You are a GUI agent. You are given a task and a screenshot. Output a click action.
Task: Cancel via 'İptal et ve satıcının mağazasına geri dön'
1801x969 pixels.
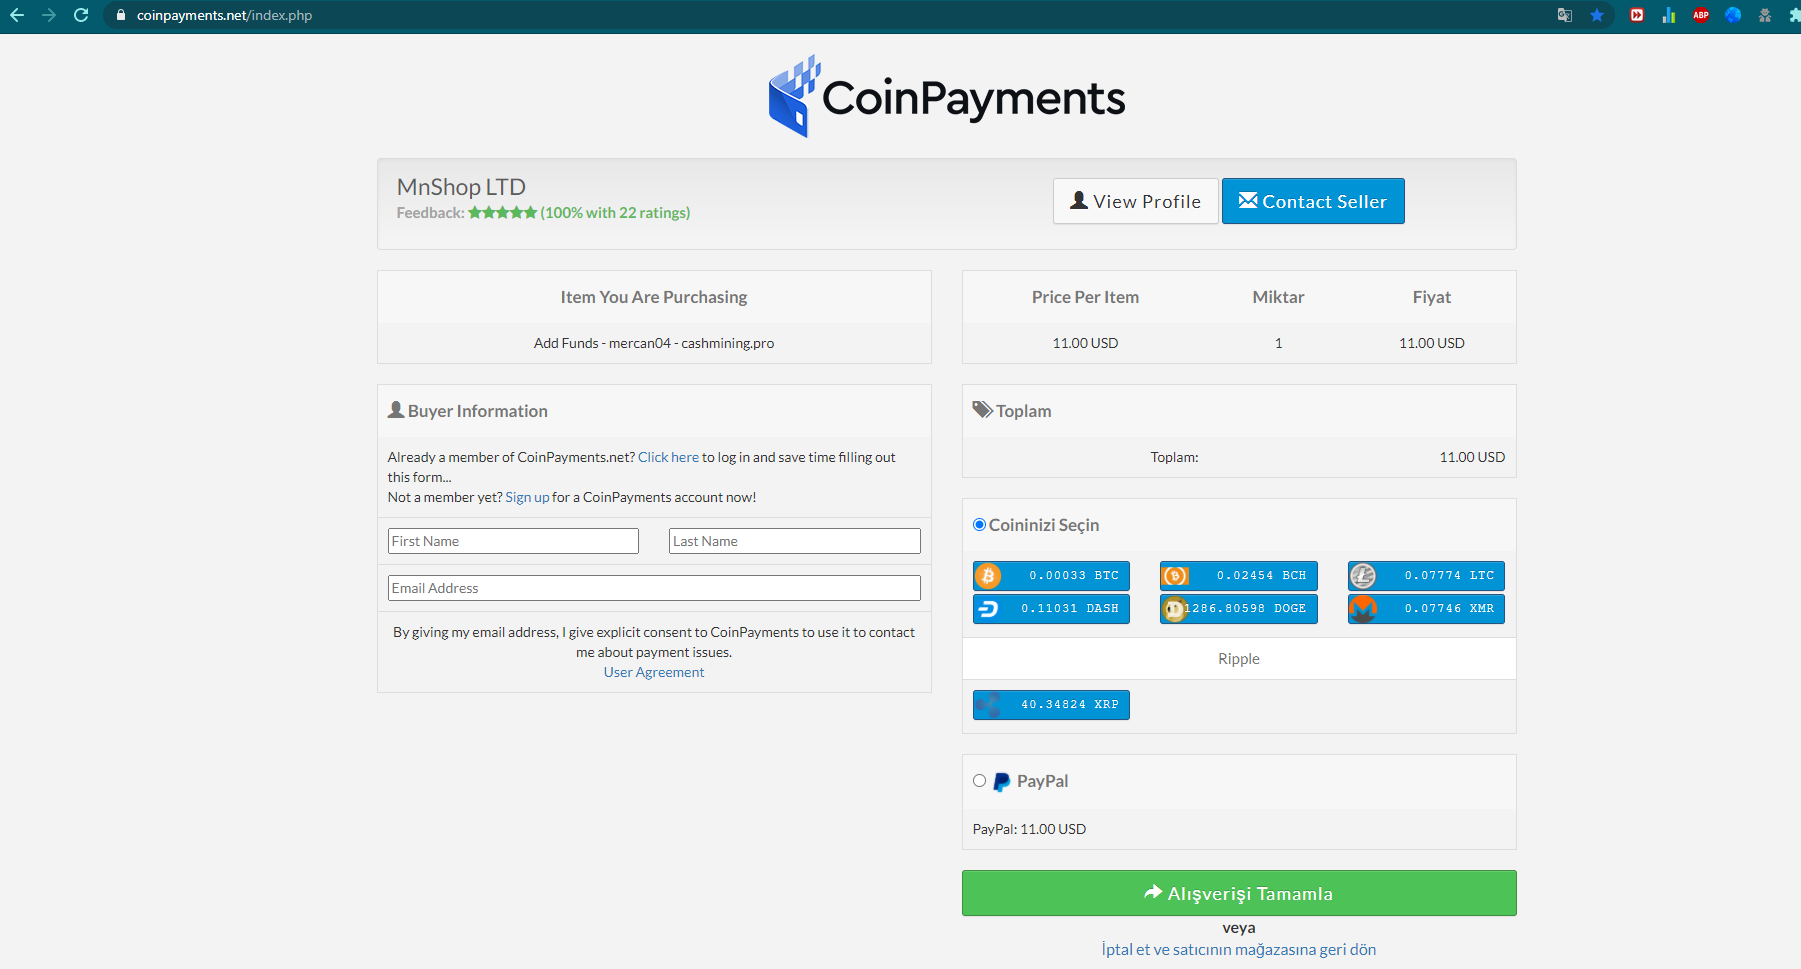click(x=1239, y=950)
